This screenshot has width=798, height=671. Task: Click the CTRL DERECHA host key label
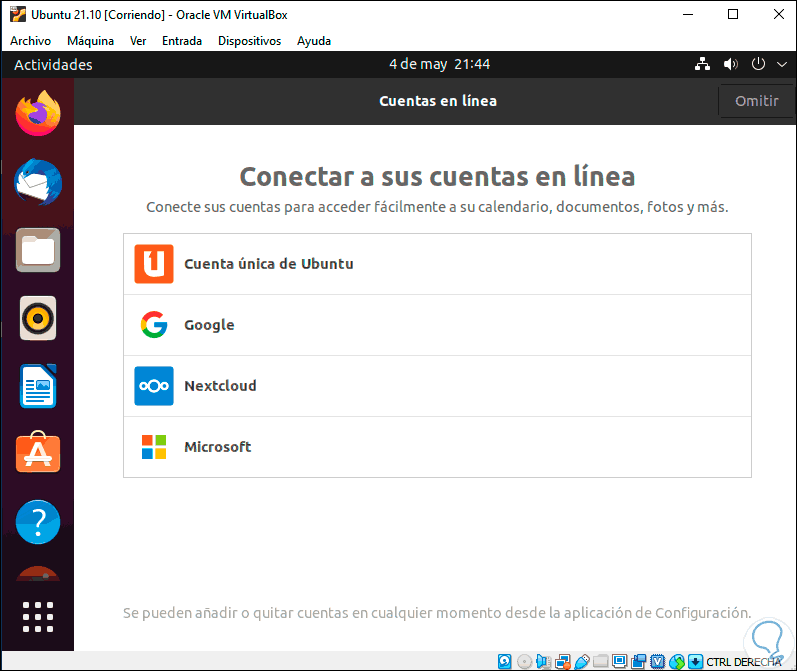click(x=744, y=662)
